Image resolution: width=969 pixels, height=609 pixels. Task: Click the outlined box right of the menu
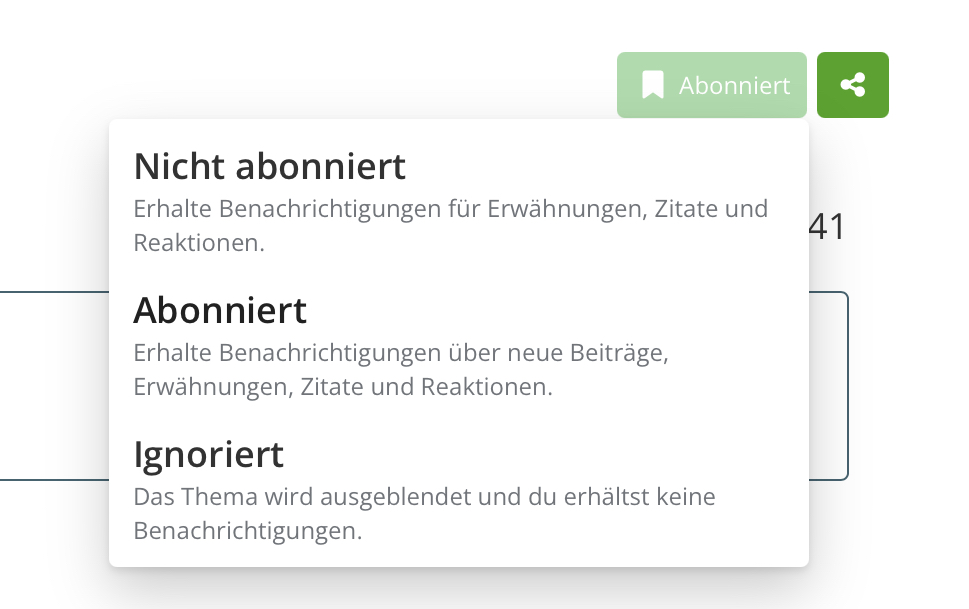[x=829, y=385]
